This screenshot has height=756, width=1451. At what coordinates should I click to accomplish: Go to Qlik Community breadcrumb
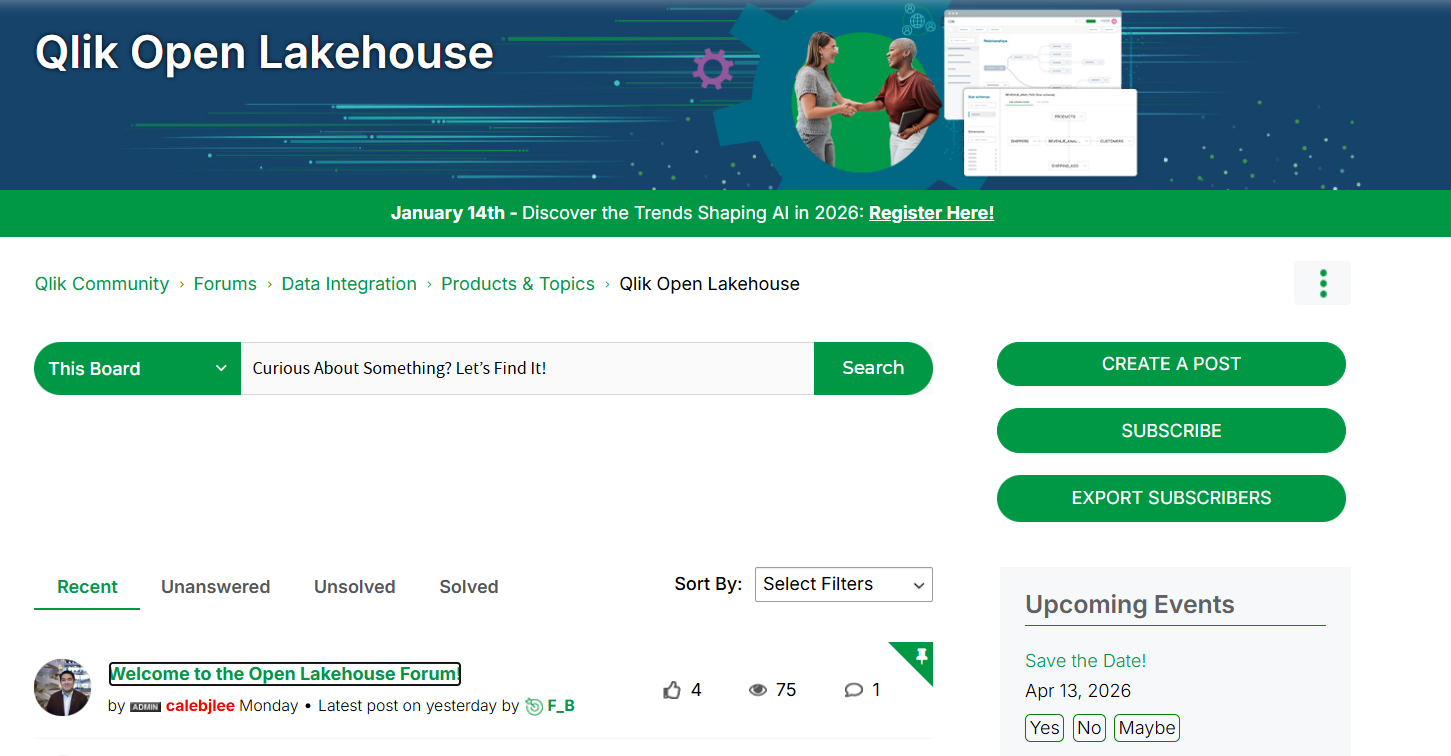click(102, 284)
